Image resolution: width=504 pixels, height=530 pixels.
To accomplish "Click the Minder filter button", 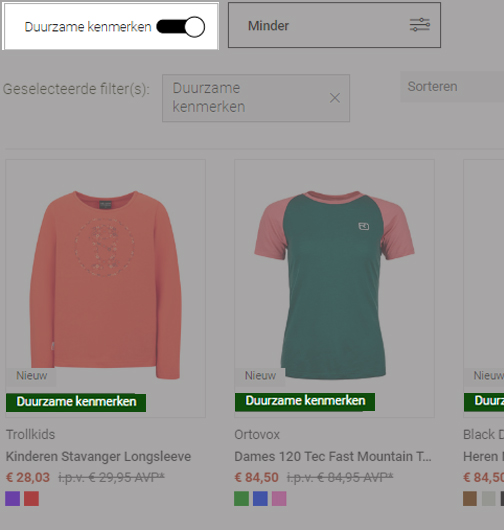I will click(334, 25).
